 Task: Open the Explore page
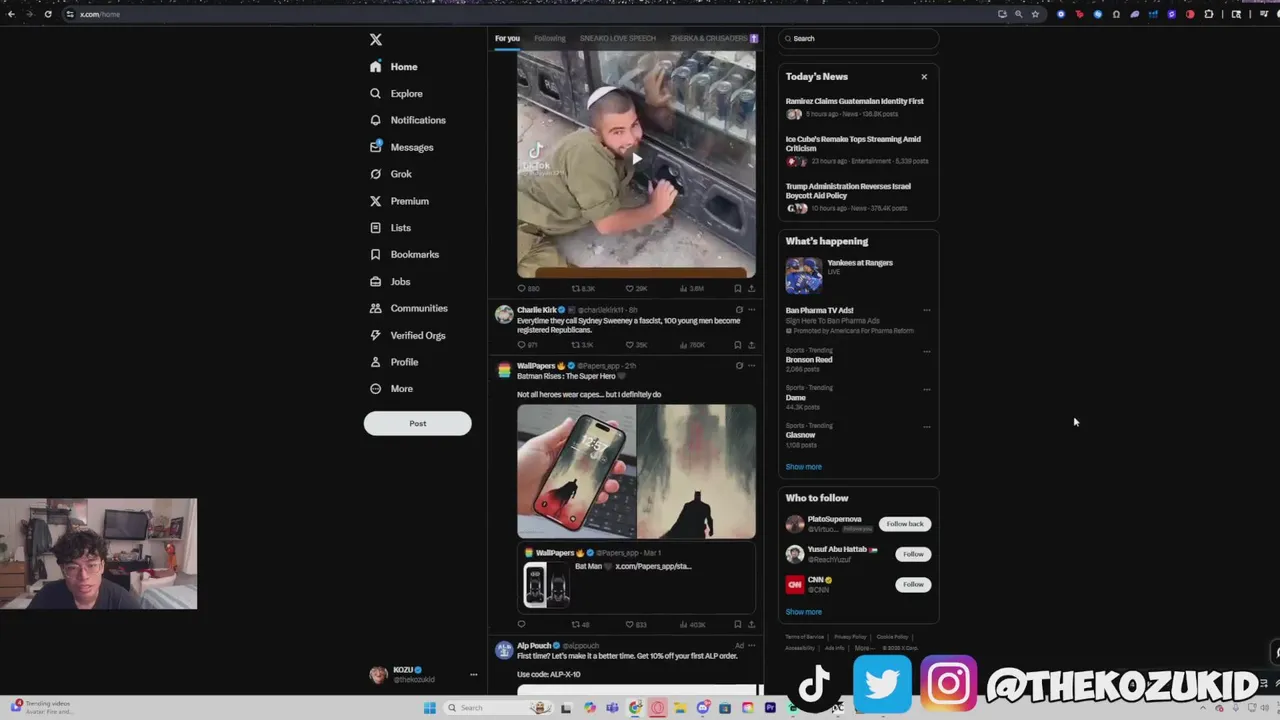[396, 94]
